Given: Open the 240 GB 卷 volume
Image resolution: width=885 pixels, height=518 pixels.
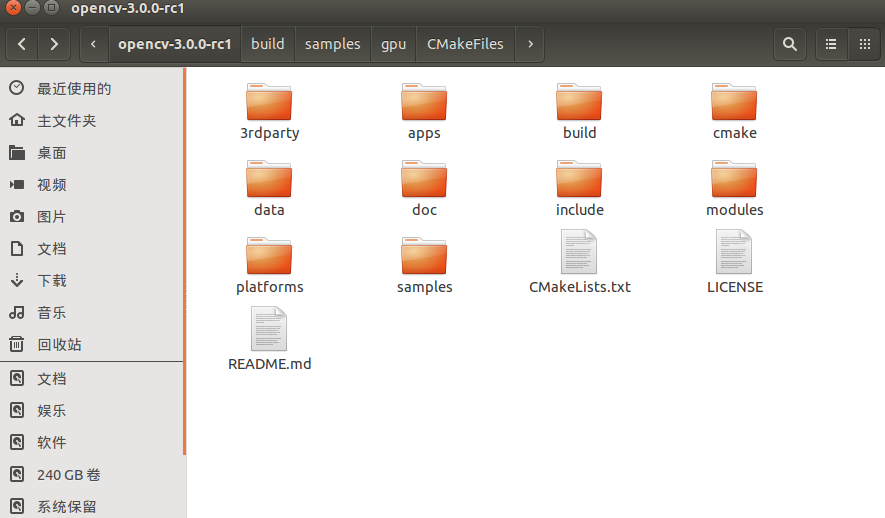Looking at the screenshot, I should (x=91, y=475).
